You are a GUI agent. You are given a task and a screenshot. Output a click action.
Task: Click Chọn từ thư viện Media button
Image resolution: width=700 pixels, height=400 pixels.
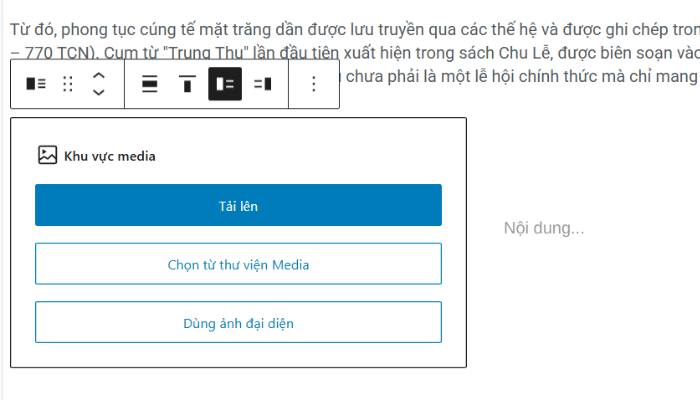[x=238, y=264]
